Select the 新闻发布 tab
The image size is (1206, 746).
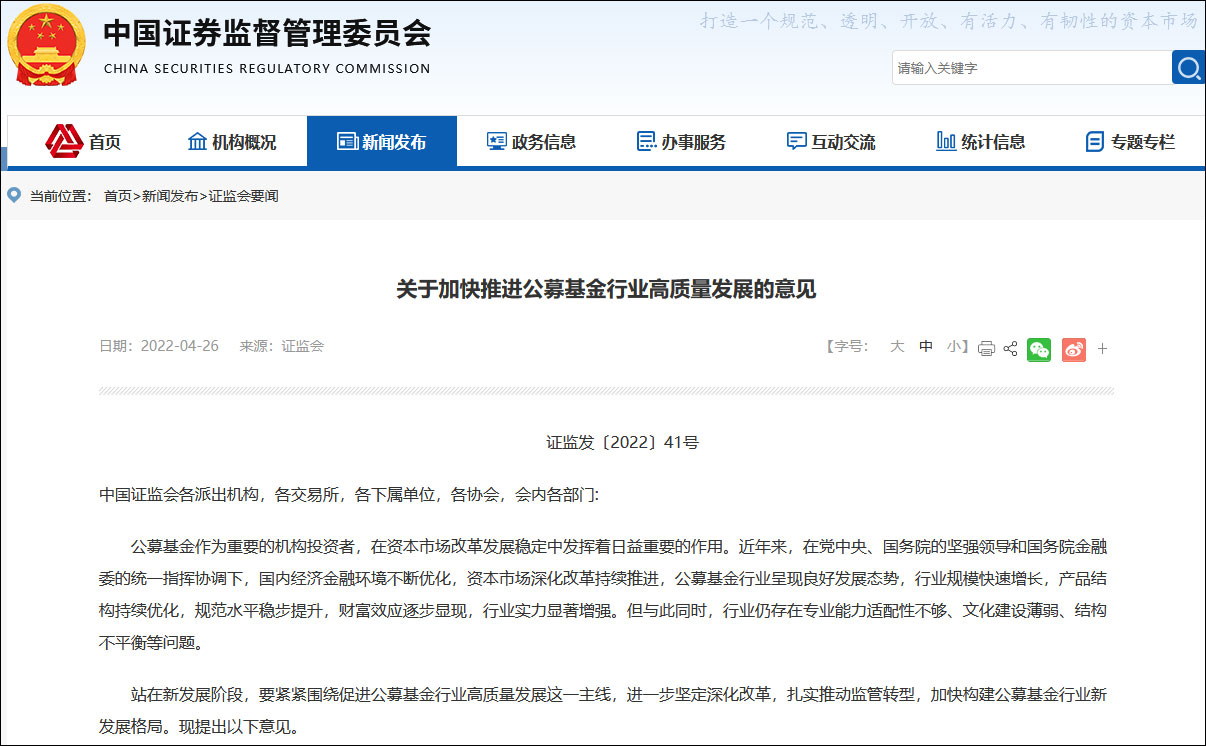click(382, 142)
